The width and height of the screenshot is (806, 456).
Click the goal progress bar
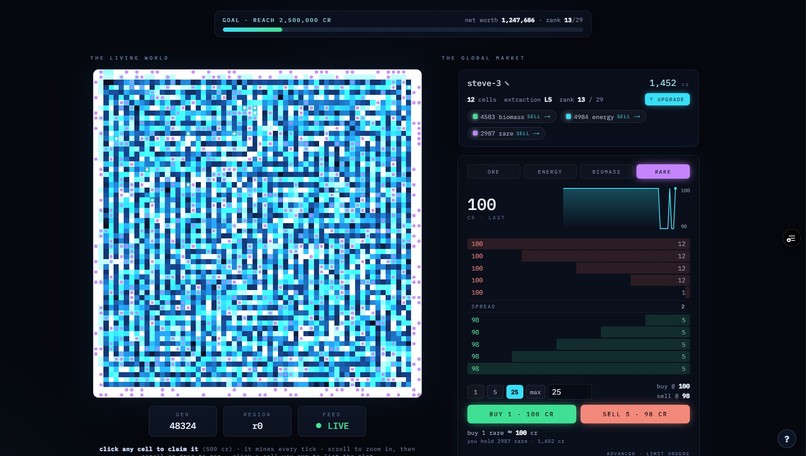point(403,30)
